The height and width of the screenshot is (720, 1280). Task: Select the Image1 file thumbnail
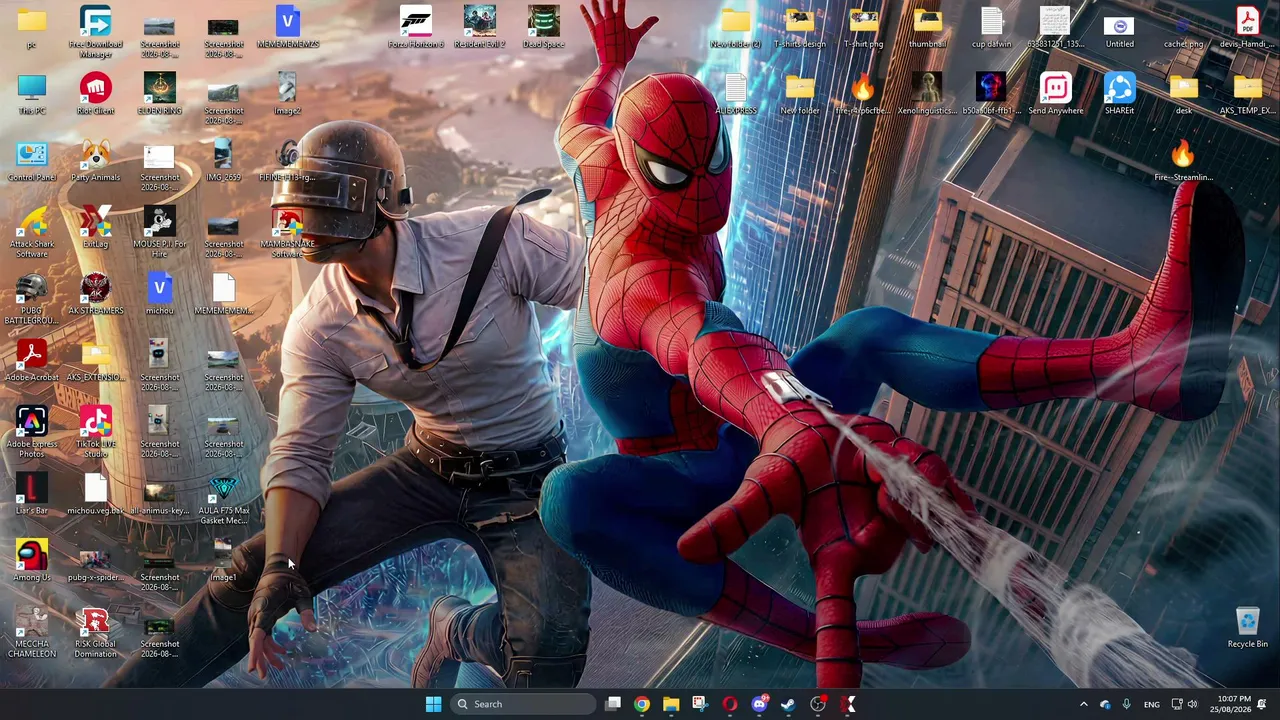click(x=223, y=562)
